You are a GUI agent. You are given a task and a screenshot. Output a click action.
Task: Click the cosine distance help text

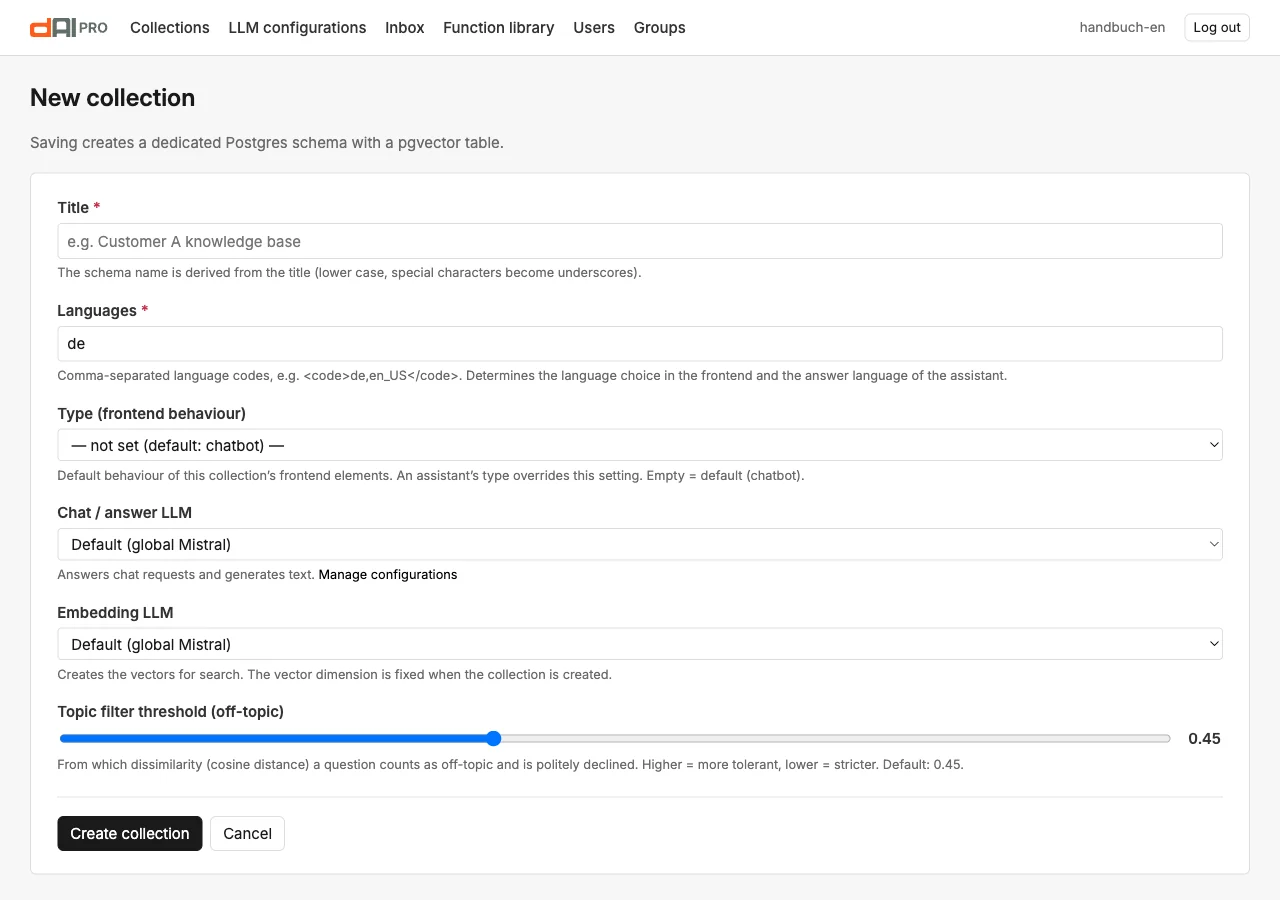coord(510,765)
